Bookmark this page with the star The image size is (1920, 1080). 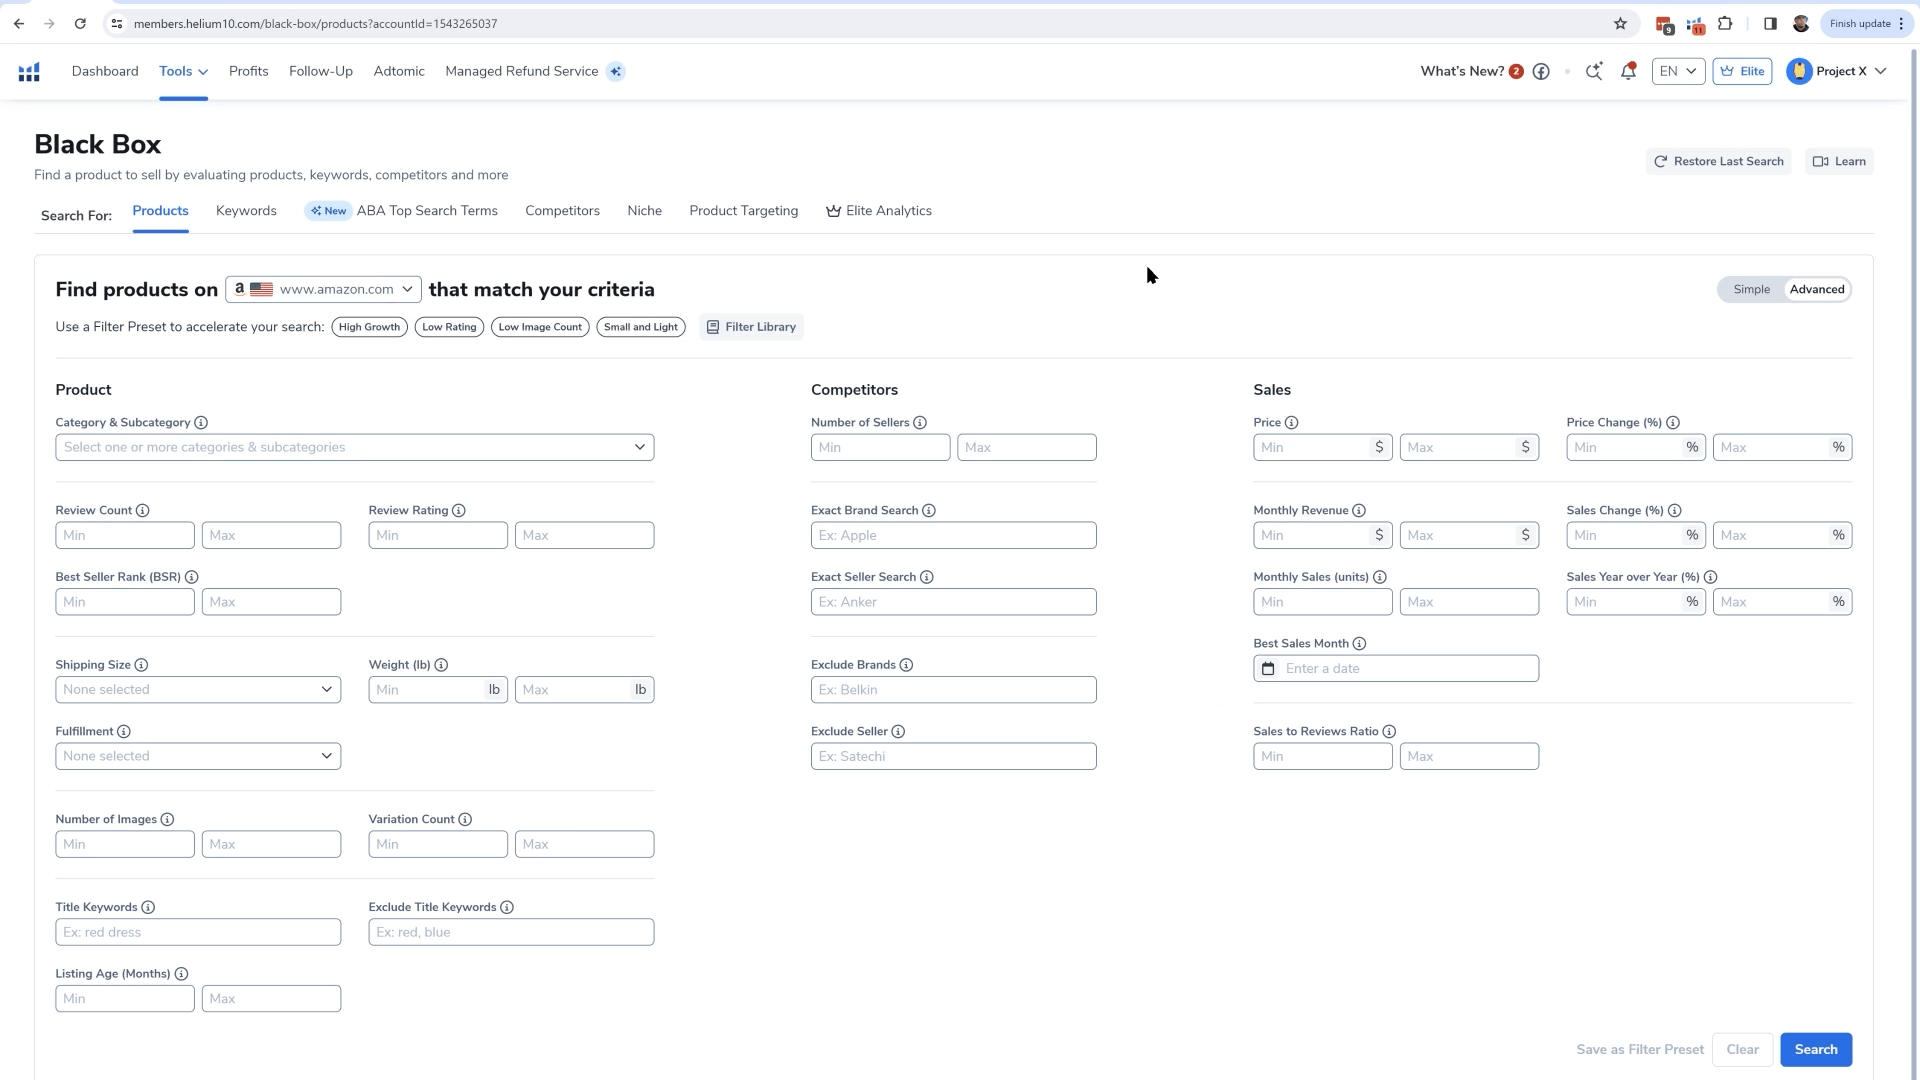(x=1620, y=23)
